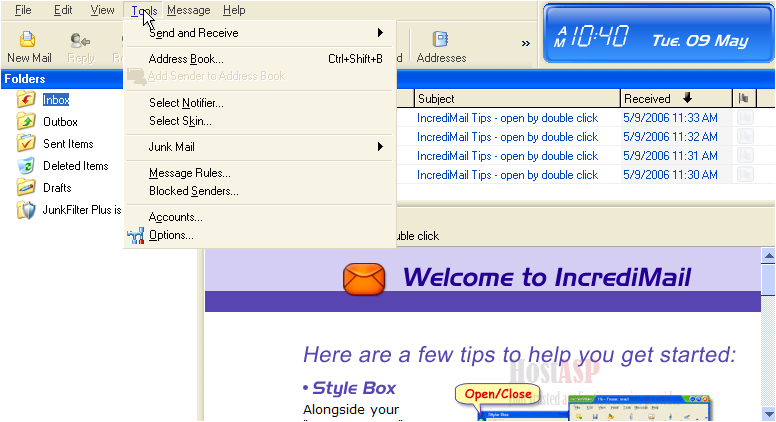Select the Outbox folder icon
This screenshot has width=776, height=422.
26,121
